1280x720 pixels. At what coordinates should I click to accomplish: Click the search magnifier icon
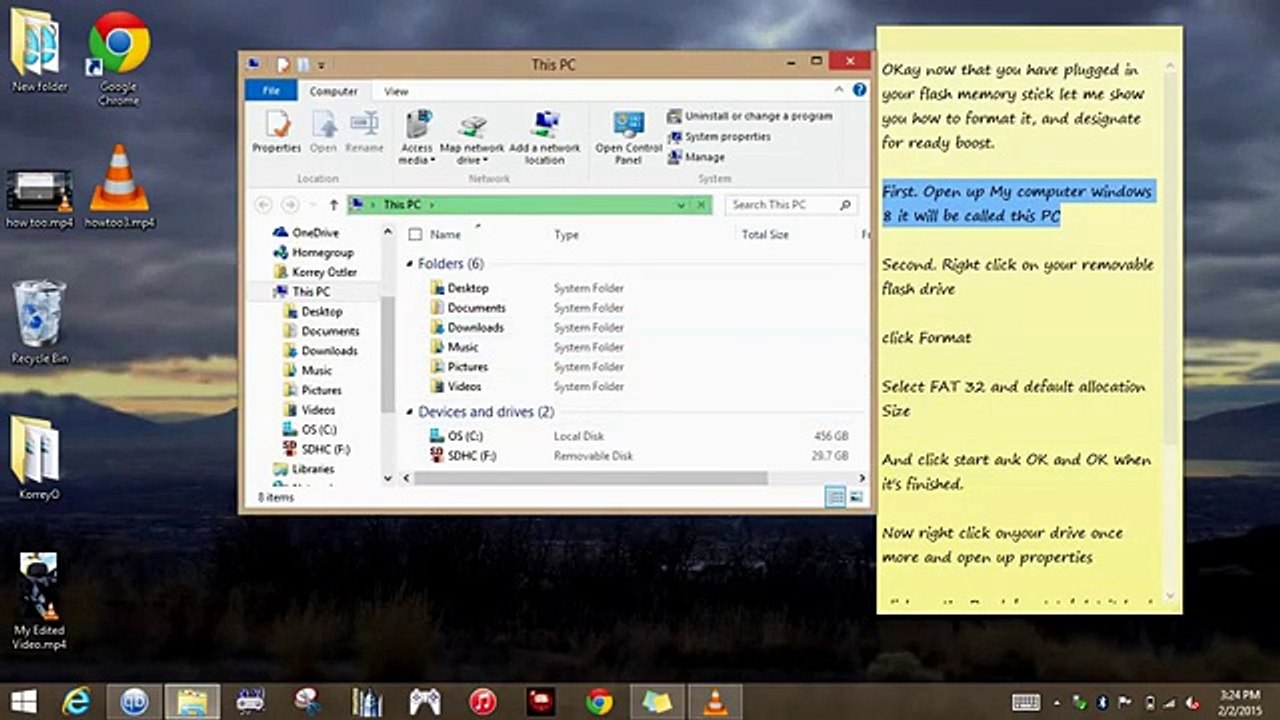[845, 205]
